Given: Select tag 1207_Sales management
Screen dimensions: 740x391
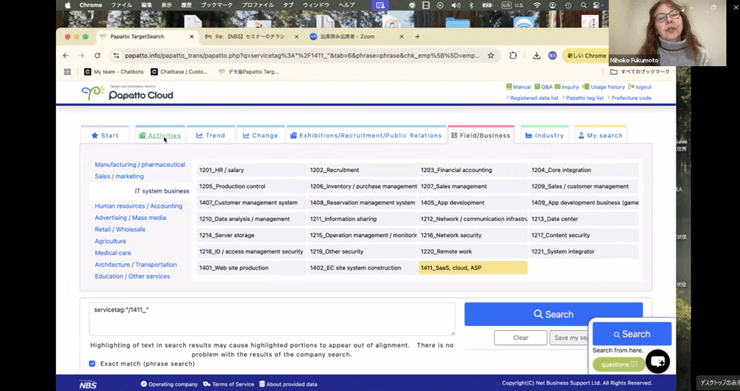Looking at the screenshot, I should pos(473,187).
